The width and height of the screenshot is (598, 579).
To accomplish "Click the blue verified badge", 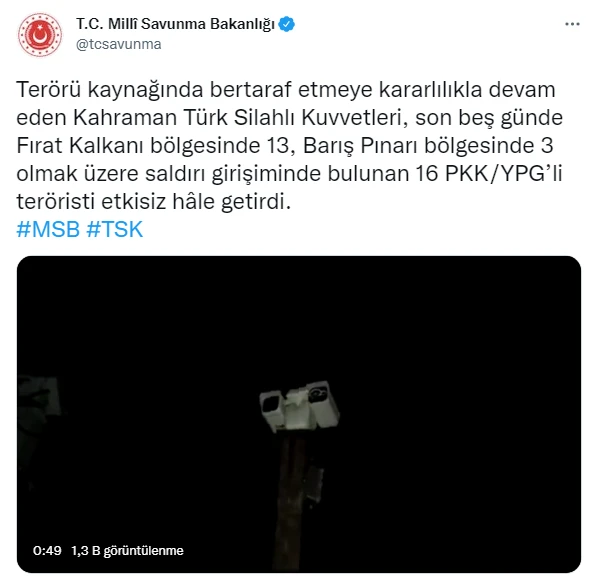I will [286, 24].
